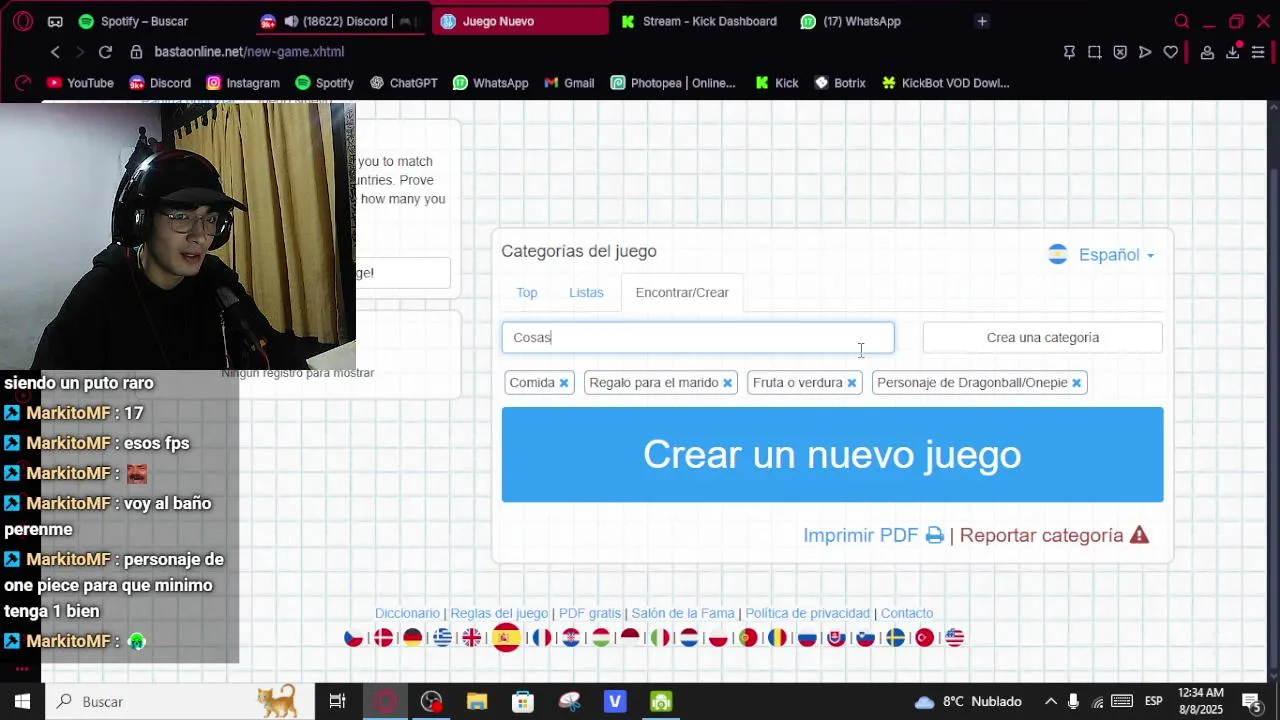1280x720 pixels.
Task: Open Task View on taskbar
Action: coord(337,702)
